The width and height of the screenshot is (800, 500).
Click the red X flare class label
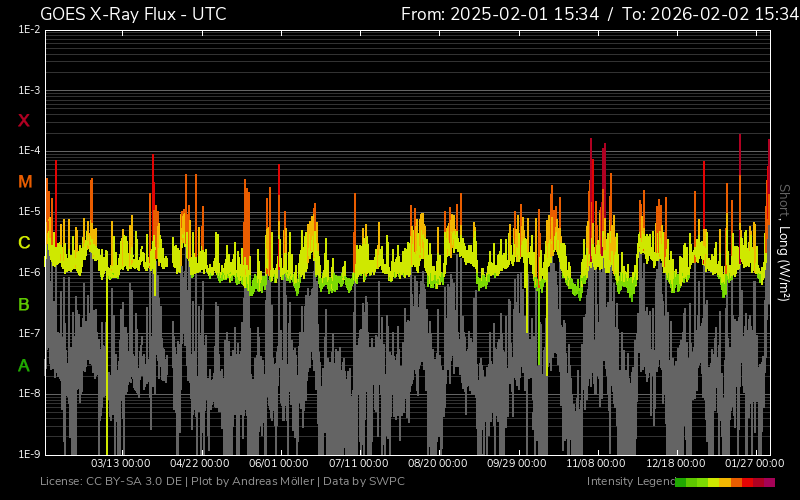(x=24, y=121)
